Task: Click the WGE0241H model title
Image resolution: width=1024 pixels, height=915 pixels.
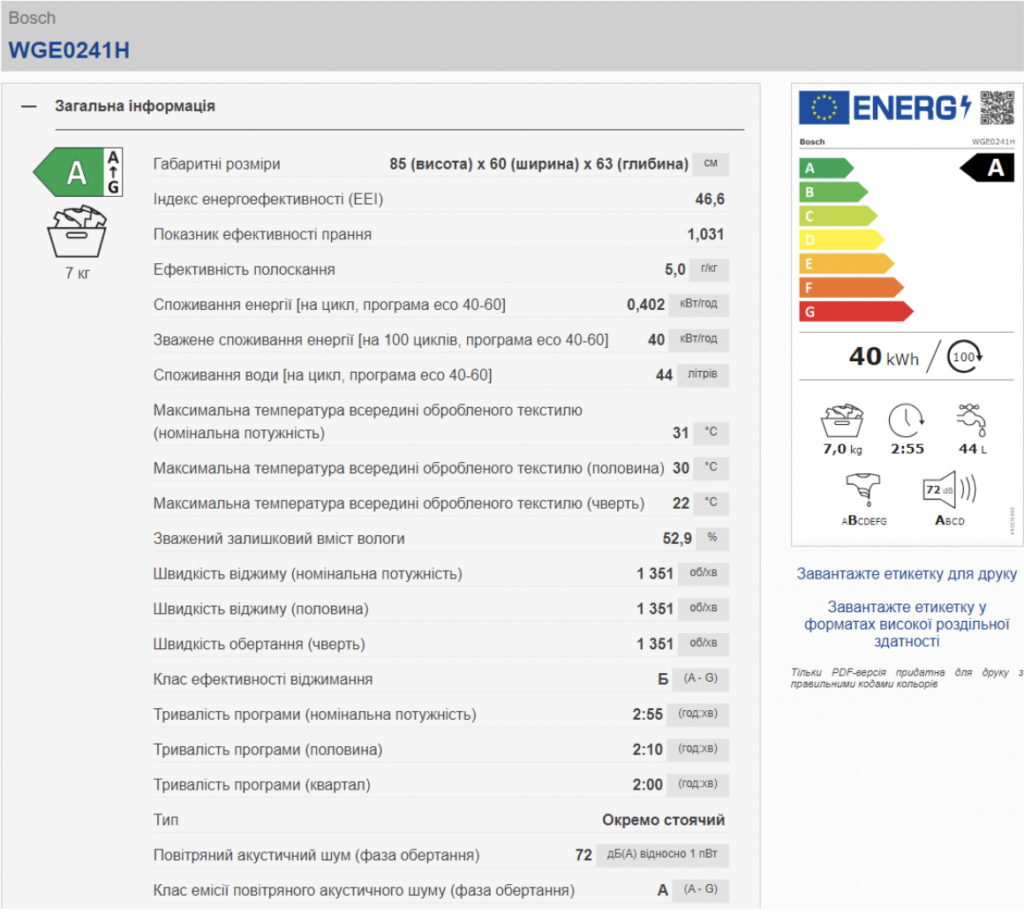Action: [x=69, y=50]
